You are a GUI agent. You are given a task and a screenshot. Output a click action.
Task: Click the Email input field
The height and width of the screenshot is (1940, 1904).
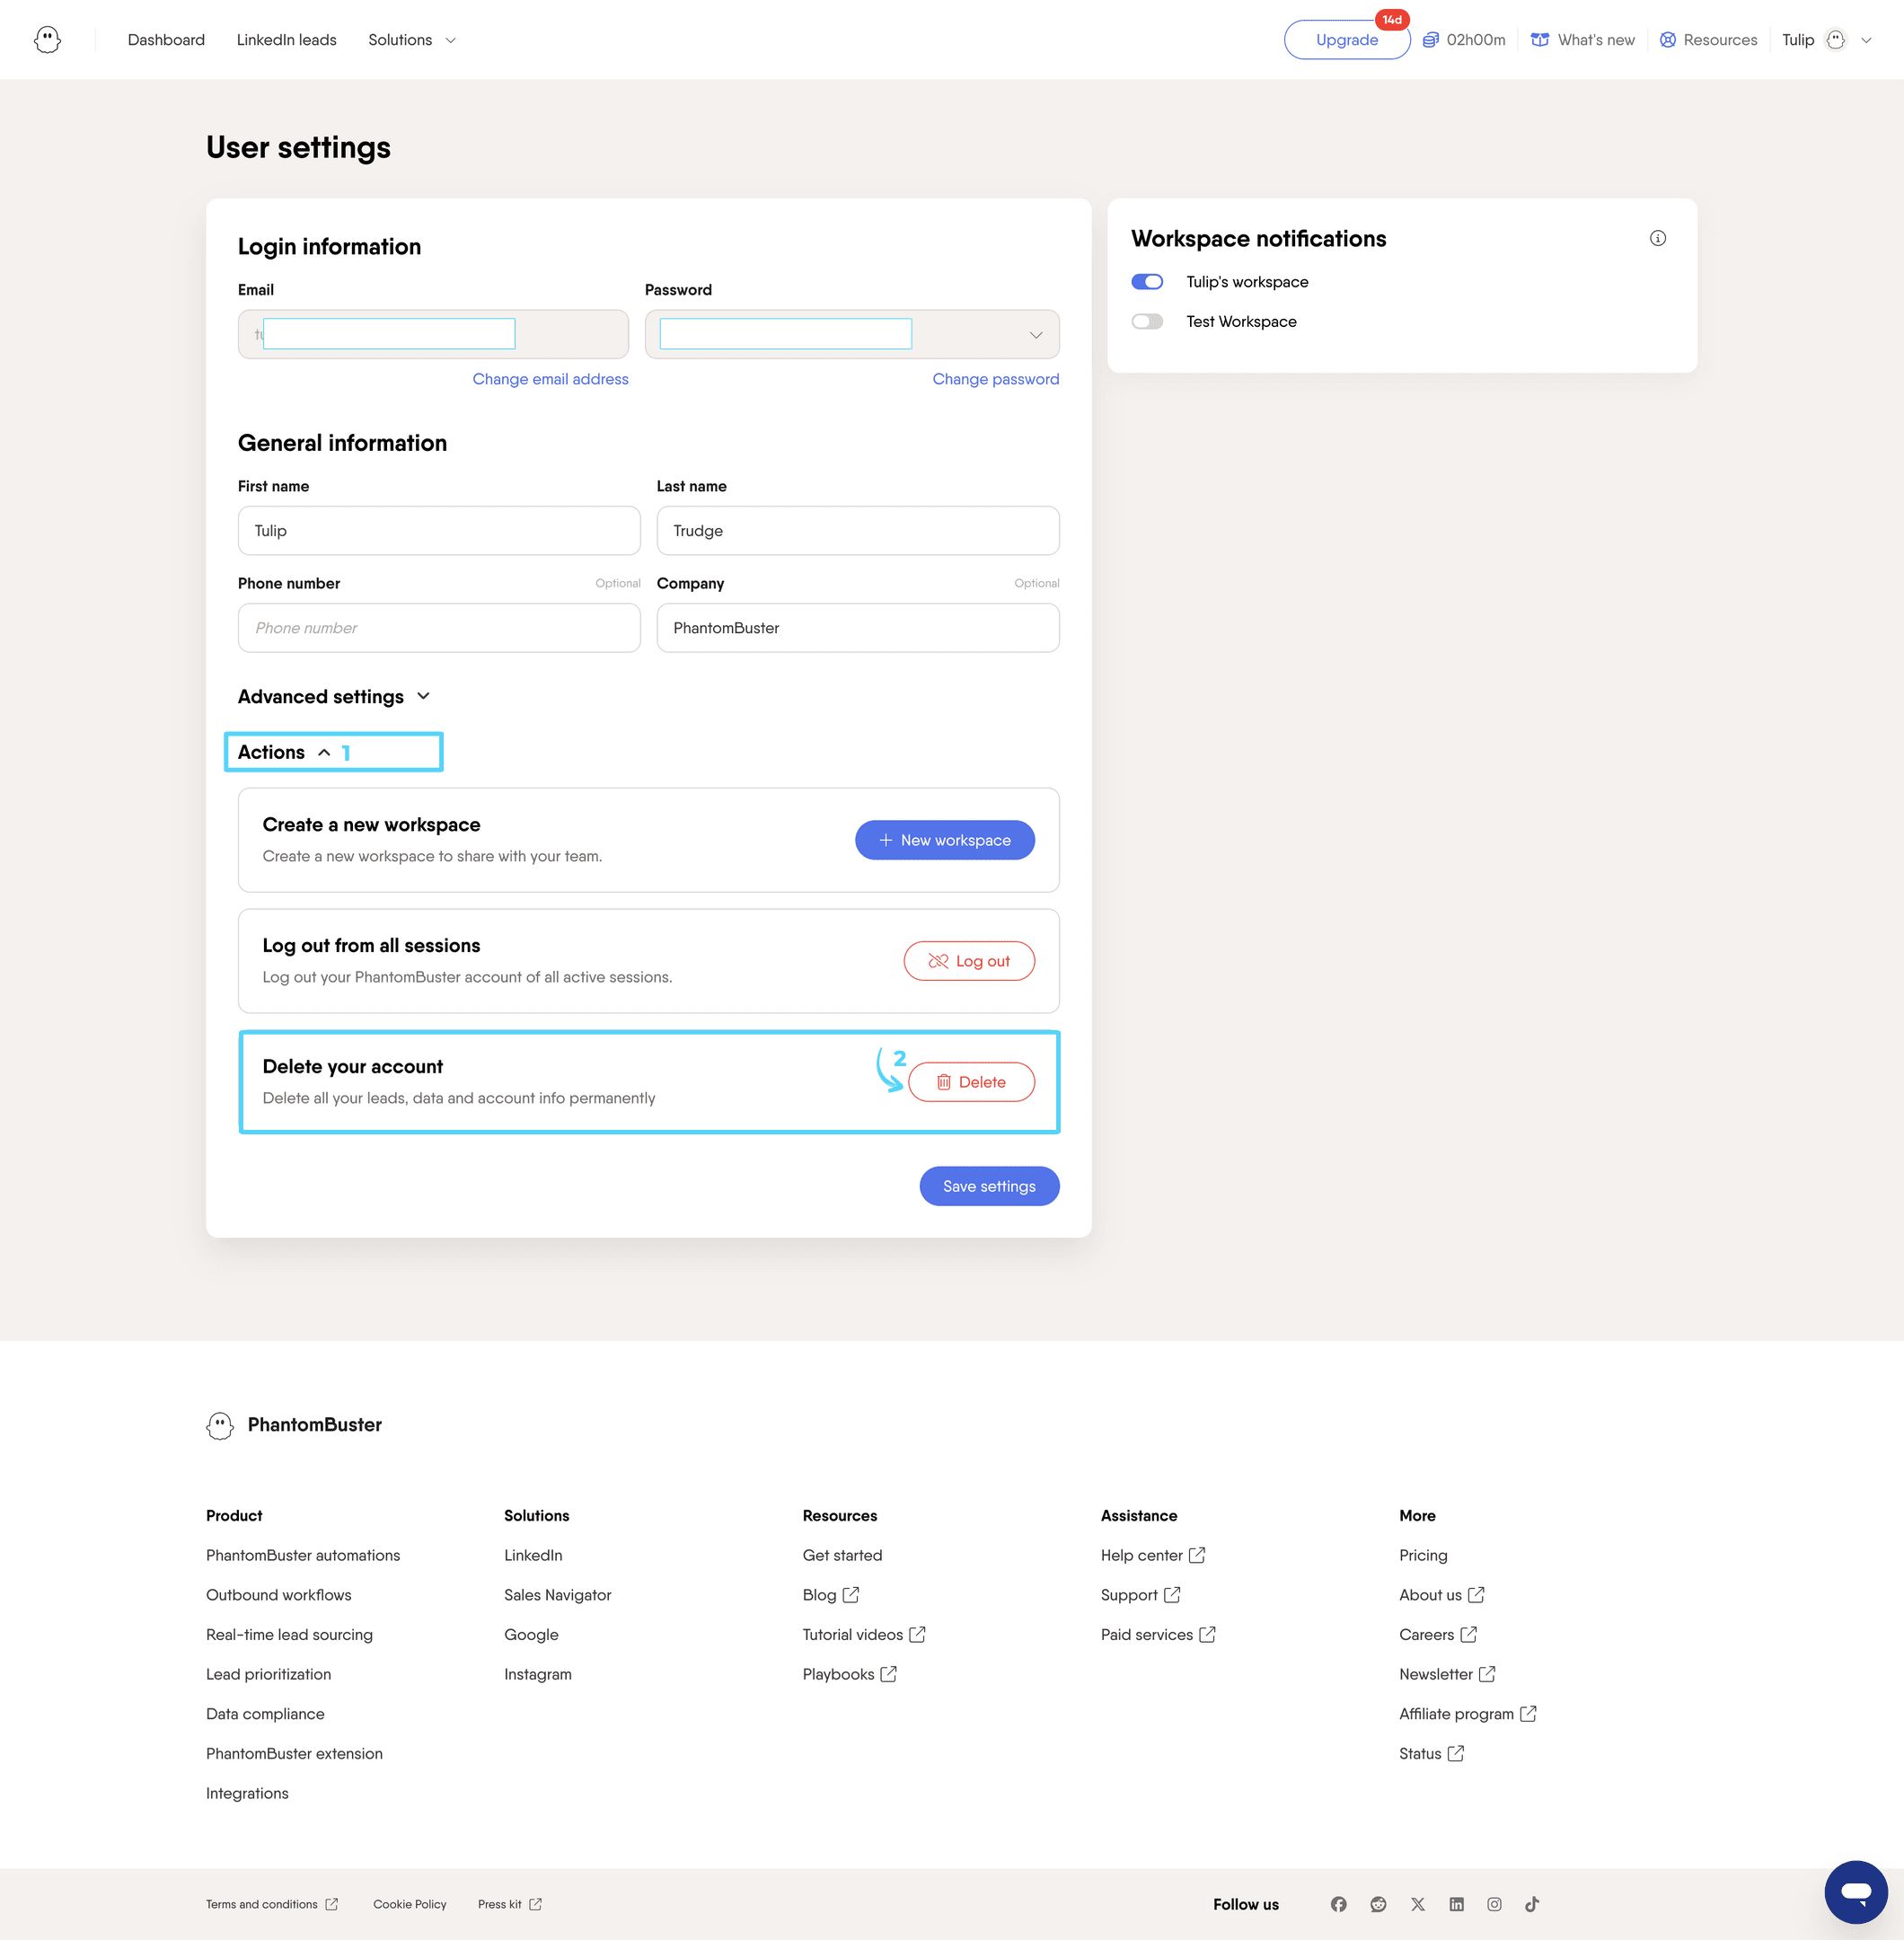click(x=433, y=334)
